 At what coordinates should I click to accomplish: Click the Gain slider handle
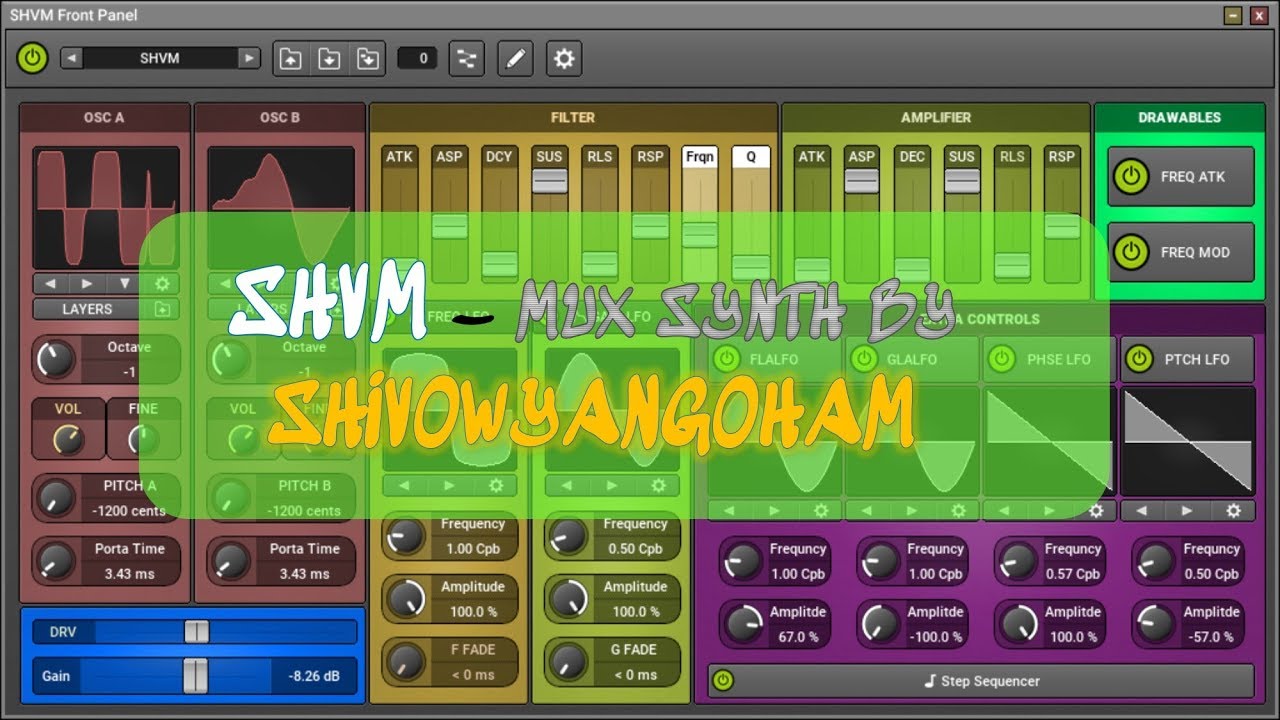click(x=196, y=676)
